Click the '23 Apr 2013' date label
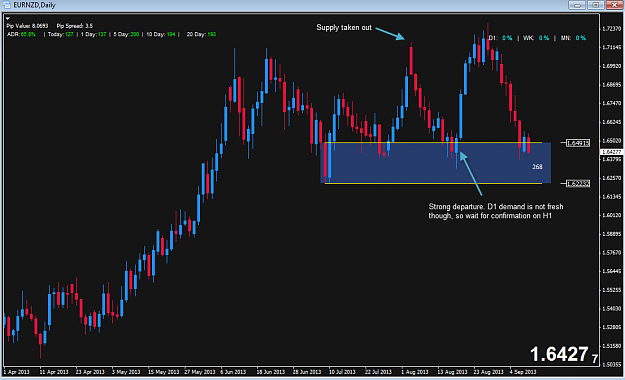Image resolution: width=625 pixels, height=380 pixels. click(90, 372)
